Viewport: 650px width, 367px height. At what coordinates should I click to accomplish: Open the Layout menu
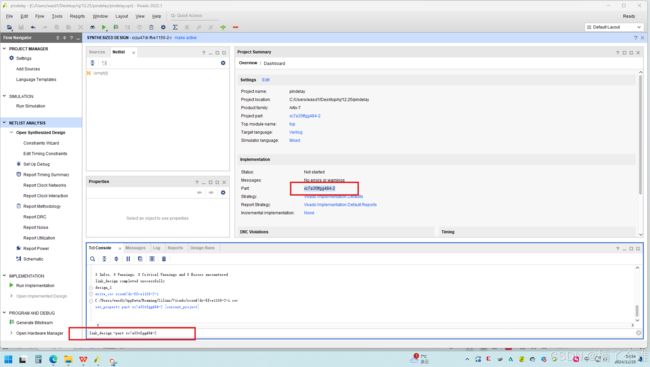point(121,16)
